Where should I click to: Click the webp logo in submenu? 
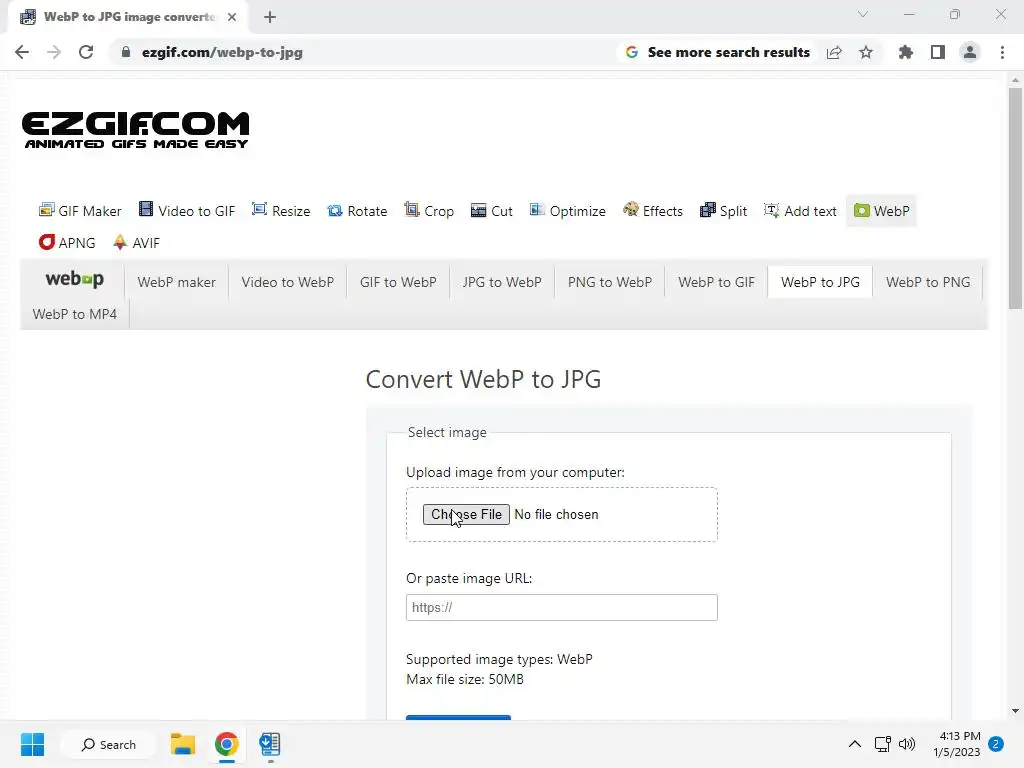coord(74,280)
